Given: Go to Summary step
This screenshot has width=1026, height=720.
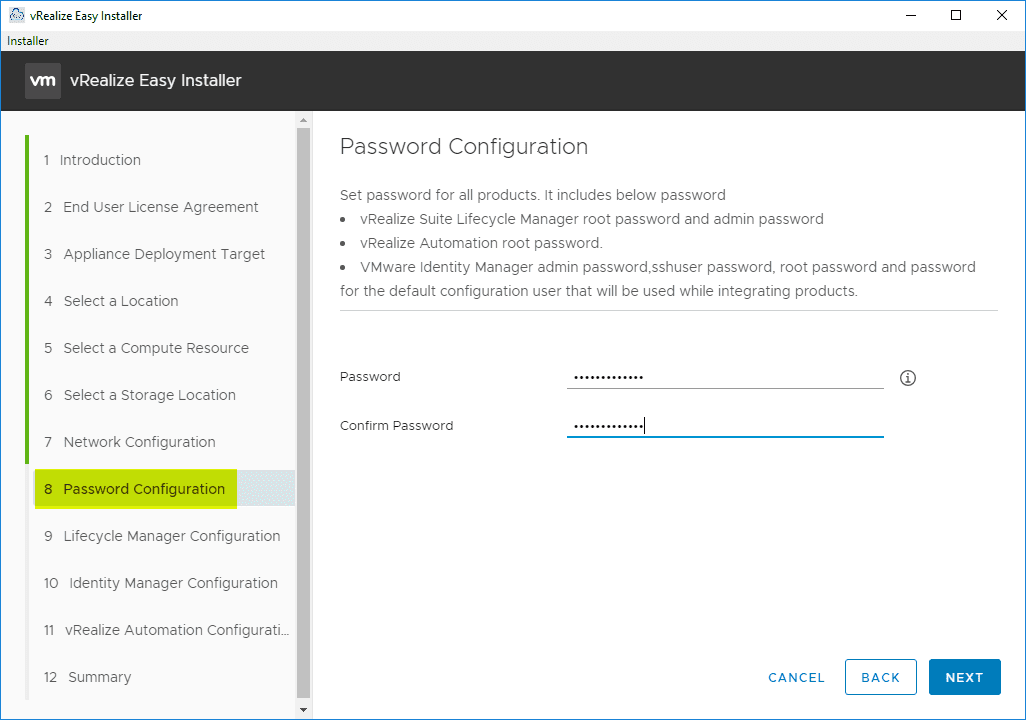Looking at the screenshot, I should coord(99,677).
